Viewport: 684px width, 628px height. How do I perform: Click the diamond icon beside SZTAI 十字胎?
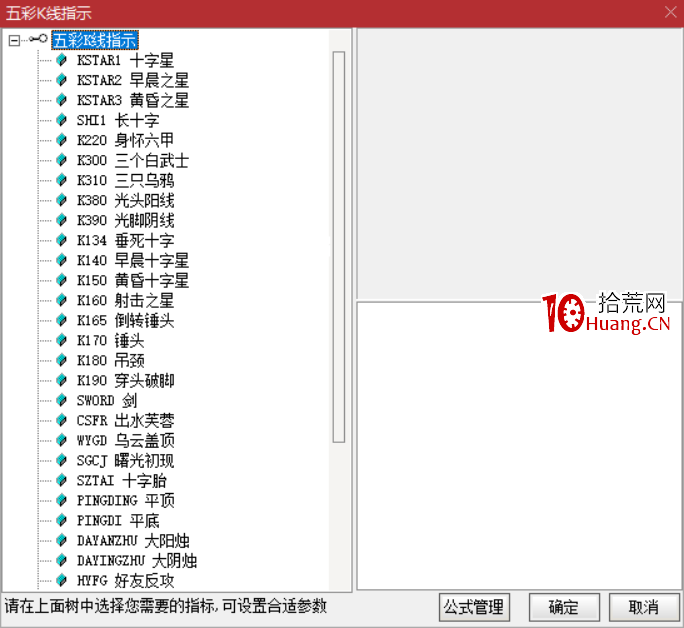(62, 481)
